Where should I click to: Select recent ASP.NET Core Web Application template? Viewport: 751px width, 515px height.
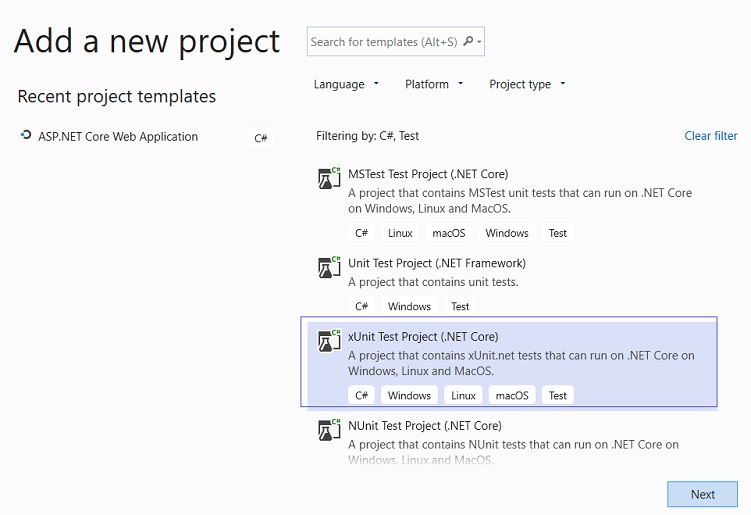[146, 137]
